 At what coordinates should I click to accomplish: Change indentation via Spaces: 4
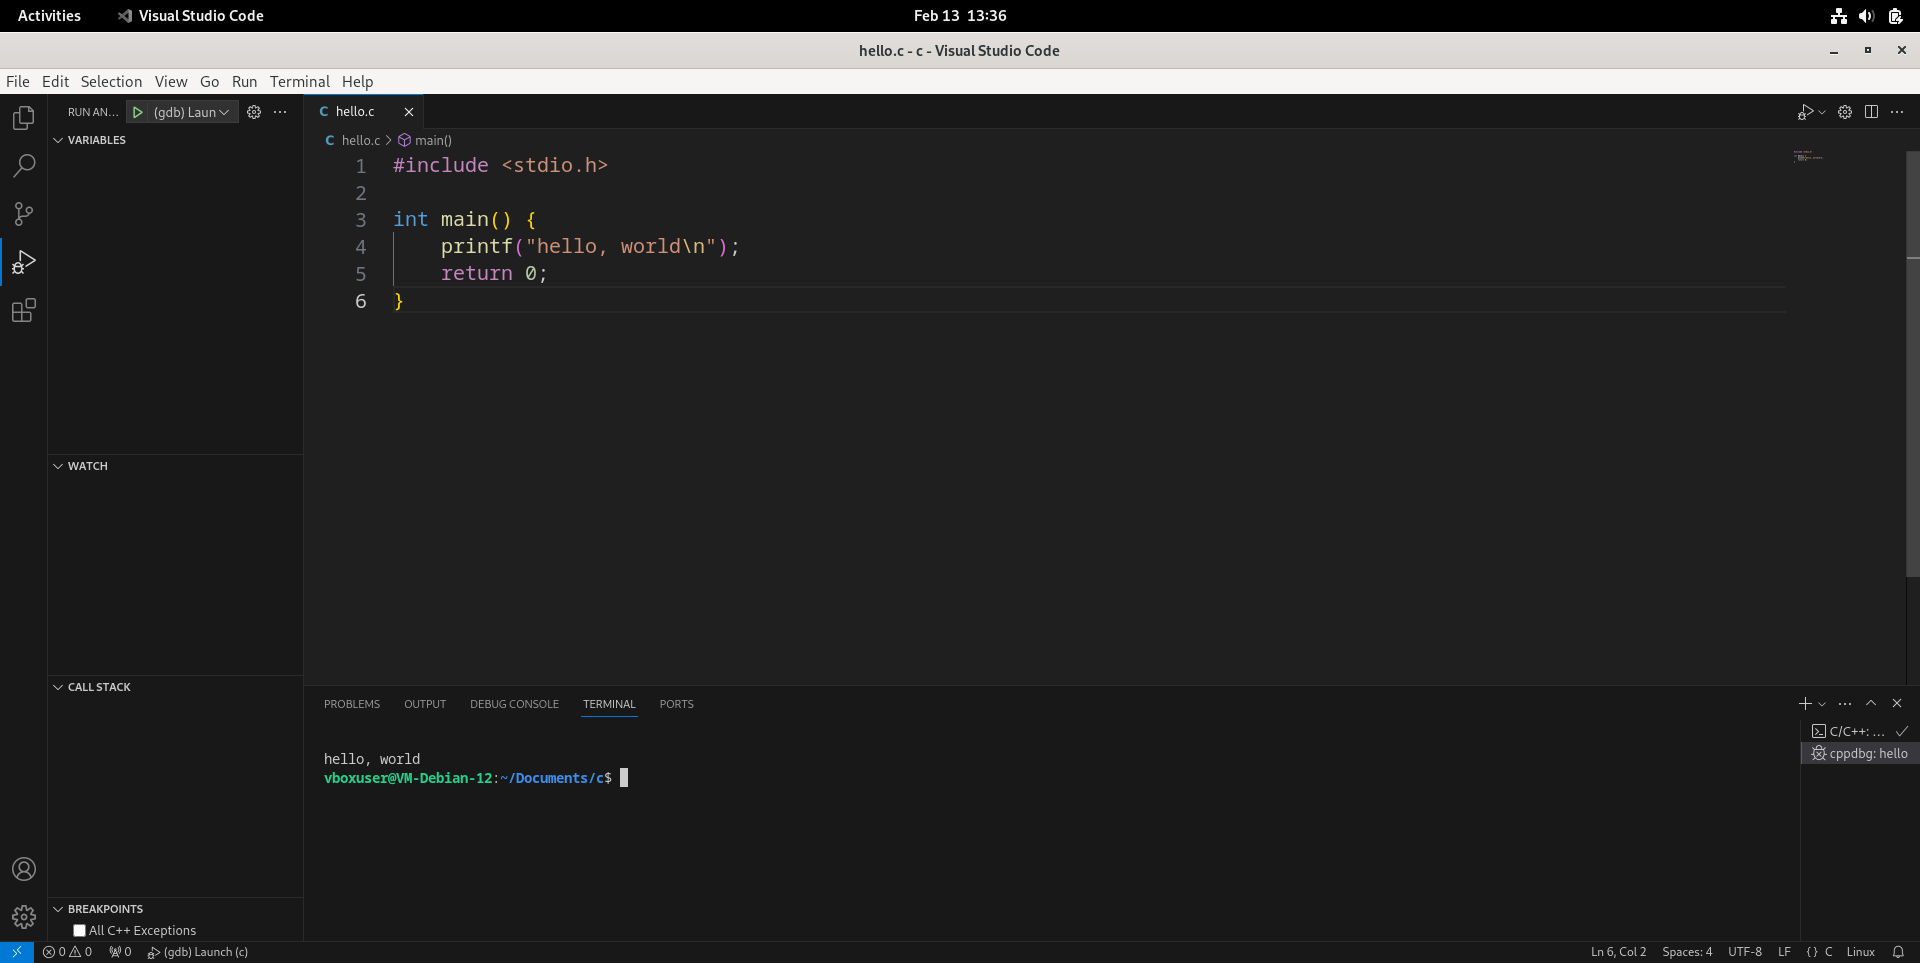[1687, 952]
